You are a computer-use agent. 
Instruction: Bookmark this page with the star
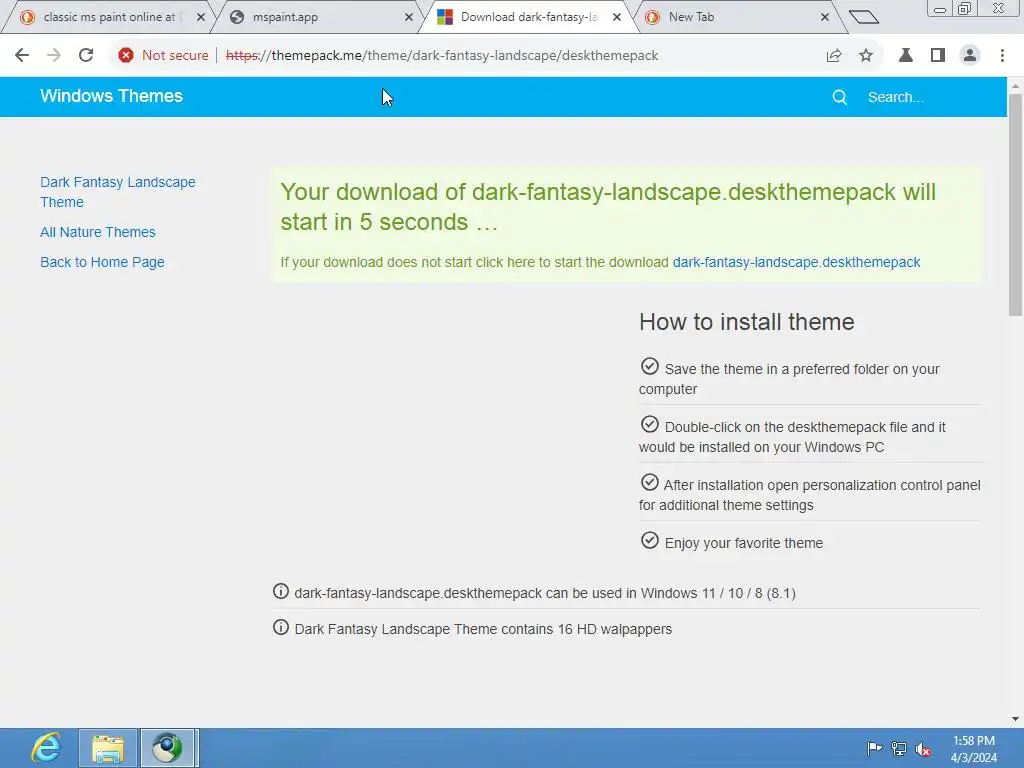click(x=866, y=56)
